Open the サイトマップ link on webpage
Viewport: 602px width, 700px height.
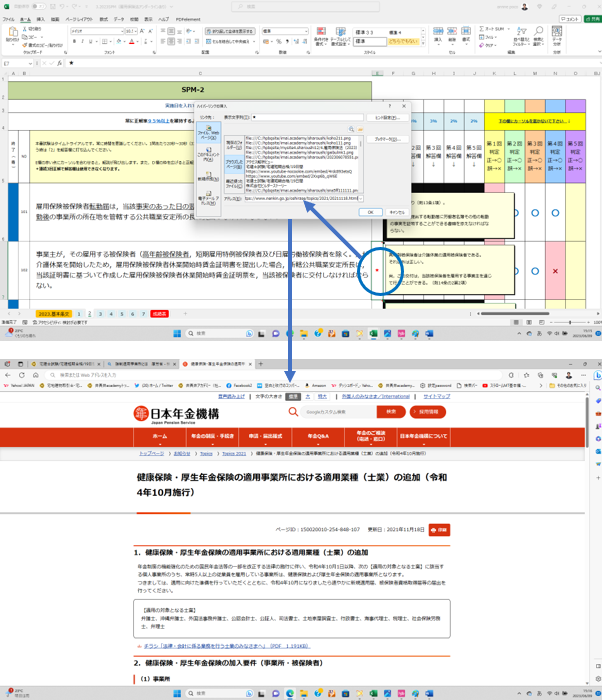pyautogui.click(x=437, y=396)
